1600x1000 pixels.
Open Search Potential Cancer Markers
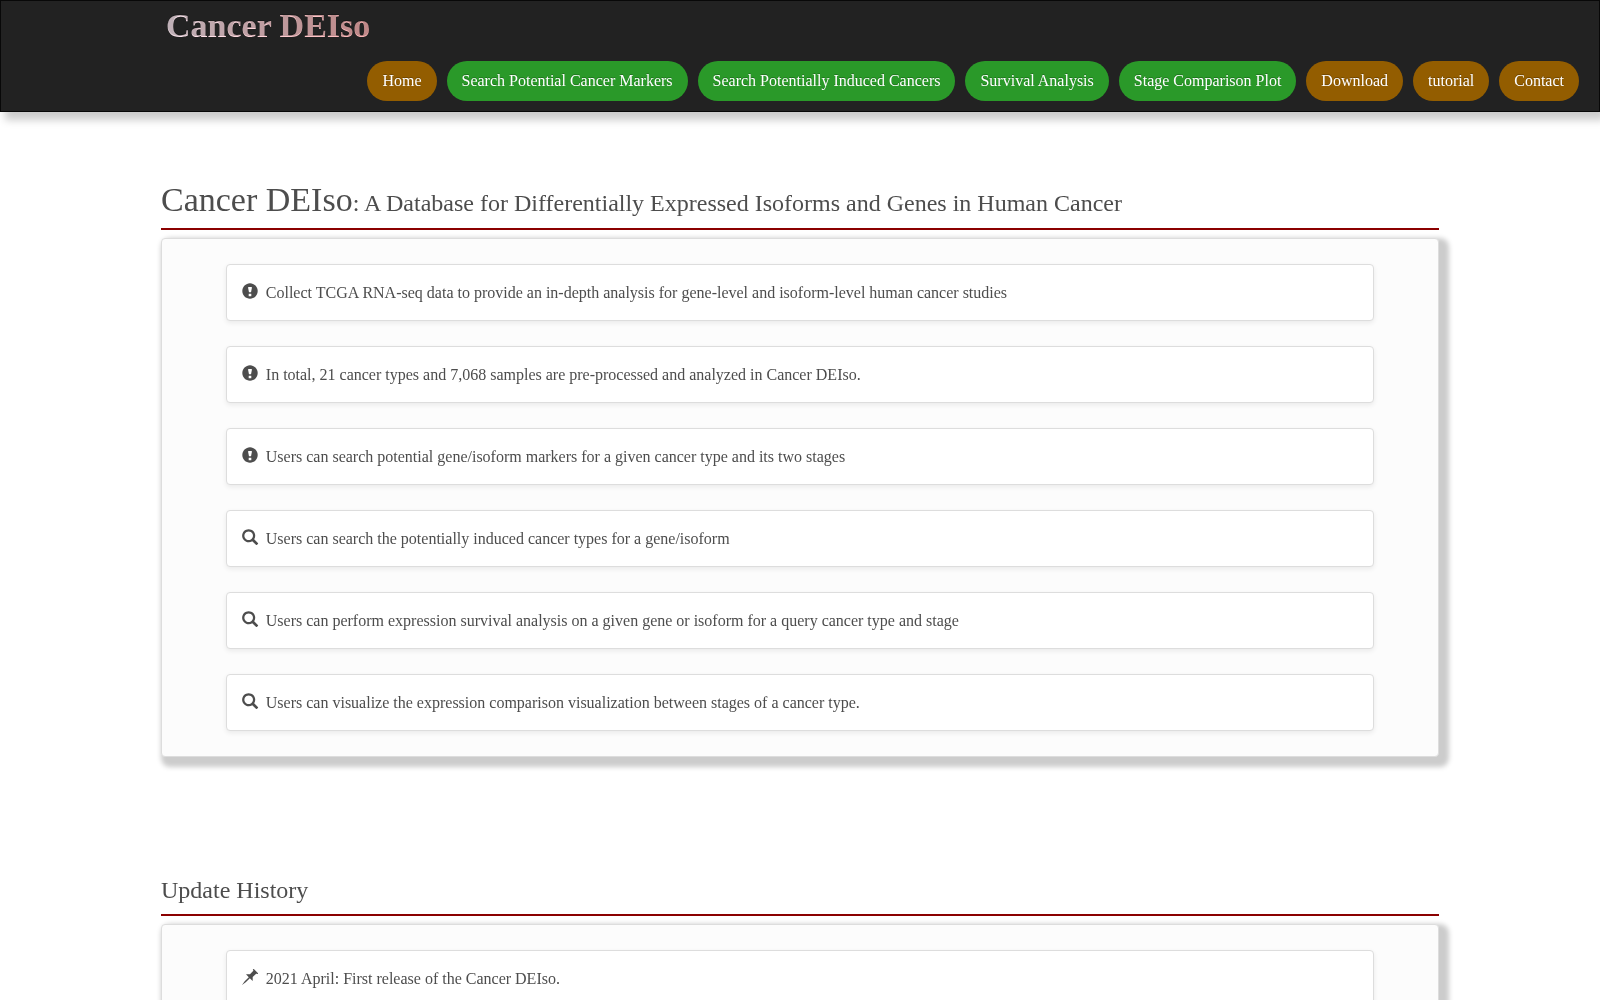567,81
